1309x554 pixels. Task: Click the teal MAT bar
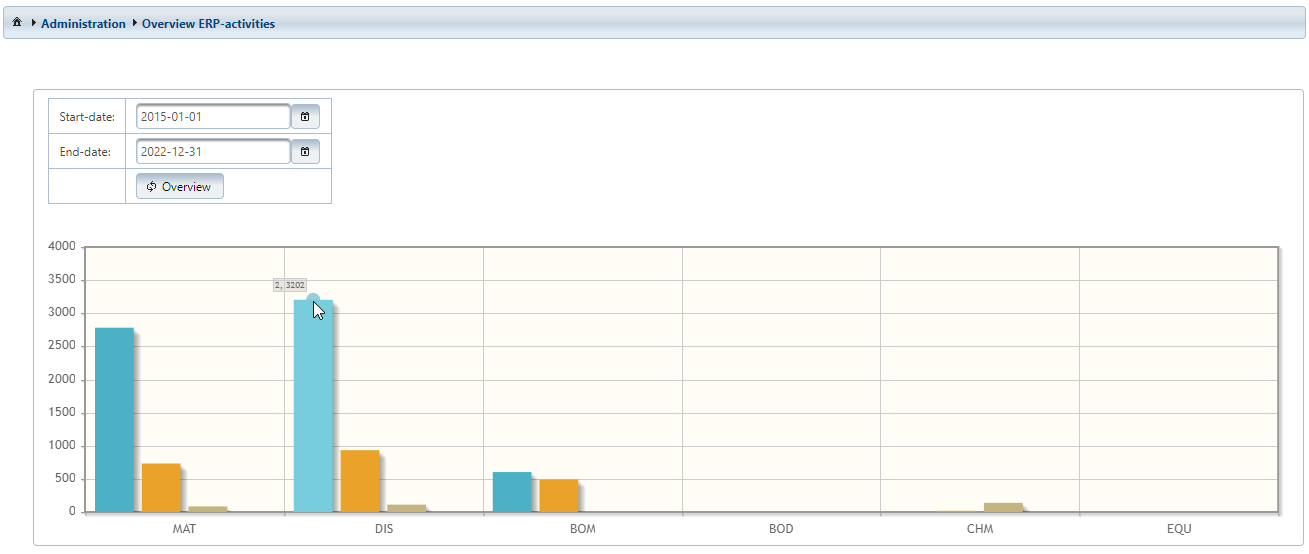click(x=114, y=420)
